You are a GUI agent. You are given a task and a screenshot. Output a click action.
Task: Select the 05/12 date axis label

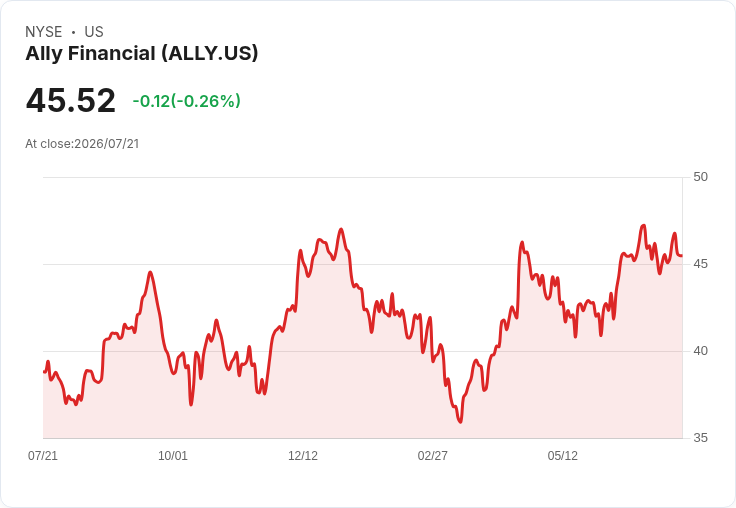coord(562,456)
